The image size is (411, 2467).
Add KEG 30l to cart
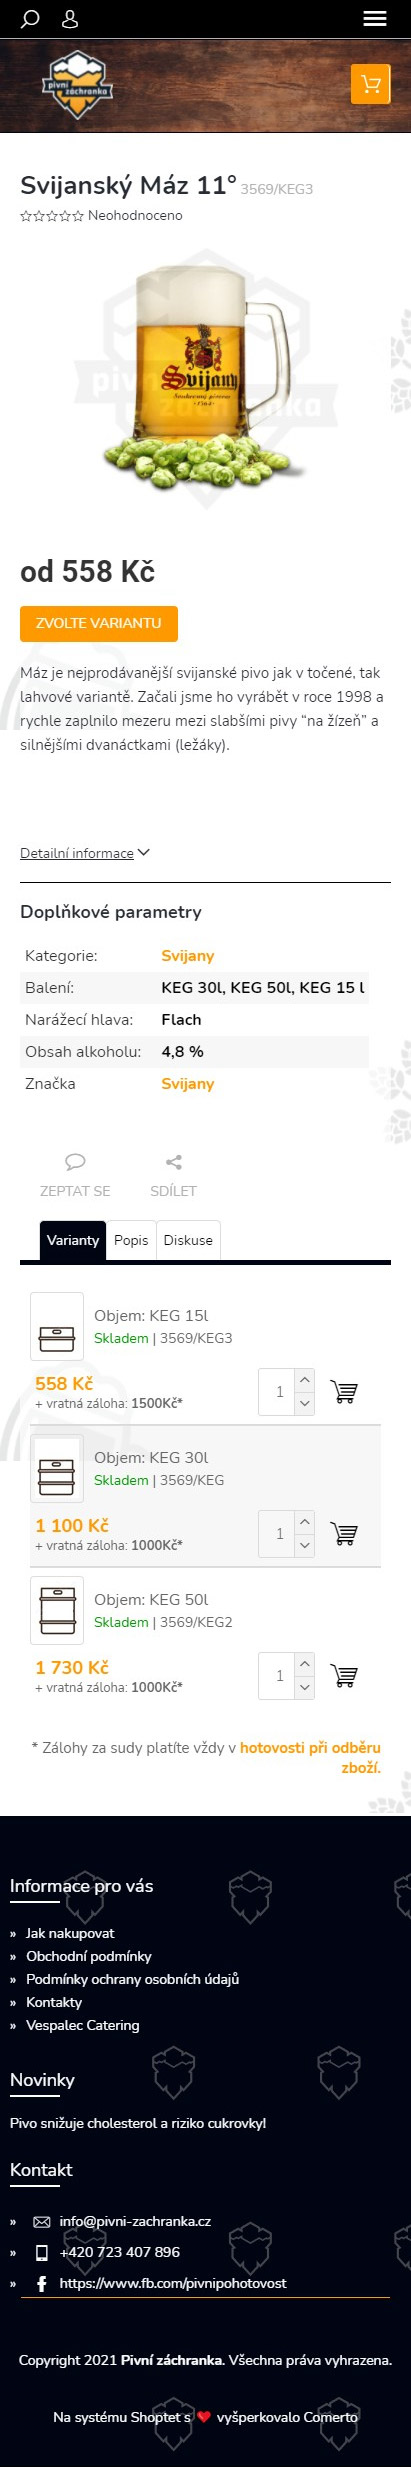[344, 1534]
